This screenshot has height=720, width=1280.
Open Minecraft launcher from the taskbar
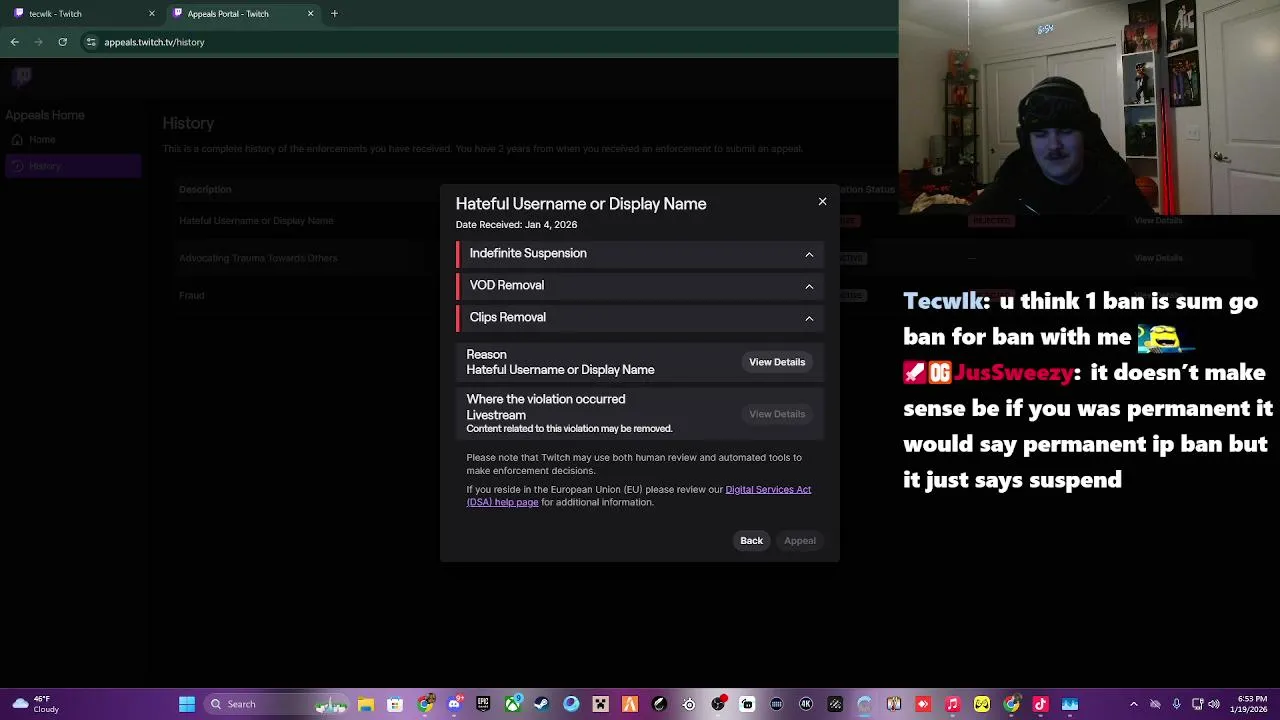600,704
